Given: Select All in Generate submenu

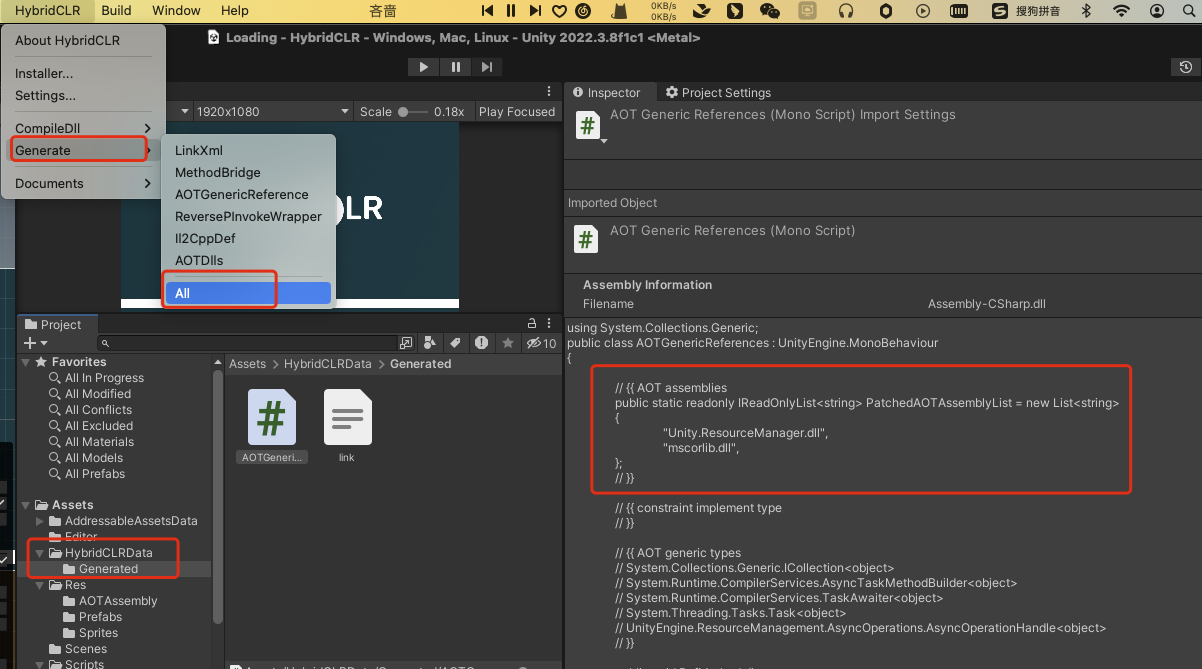Looking at the screenshot, I should (248, 293).
